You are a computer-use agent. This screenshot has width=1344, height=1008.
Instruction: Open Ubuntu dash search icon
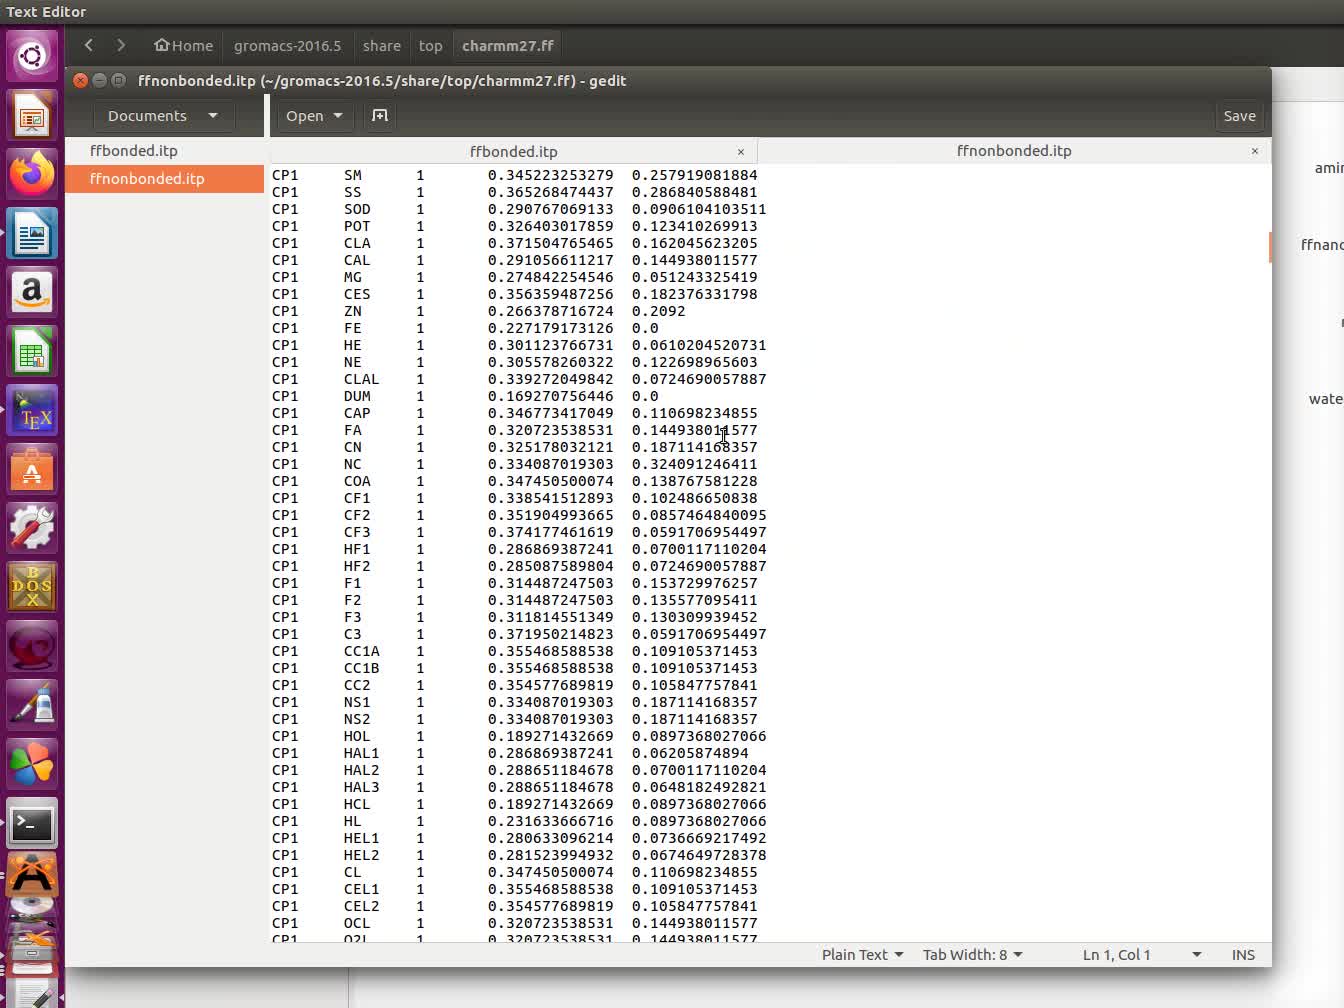(x=32, y=55)
